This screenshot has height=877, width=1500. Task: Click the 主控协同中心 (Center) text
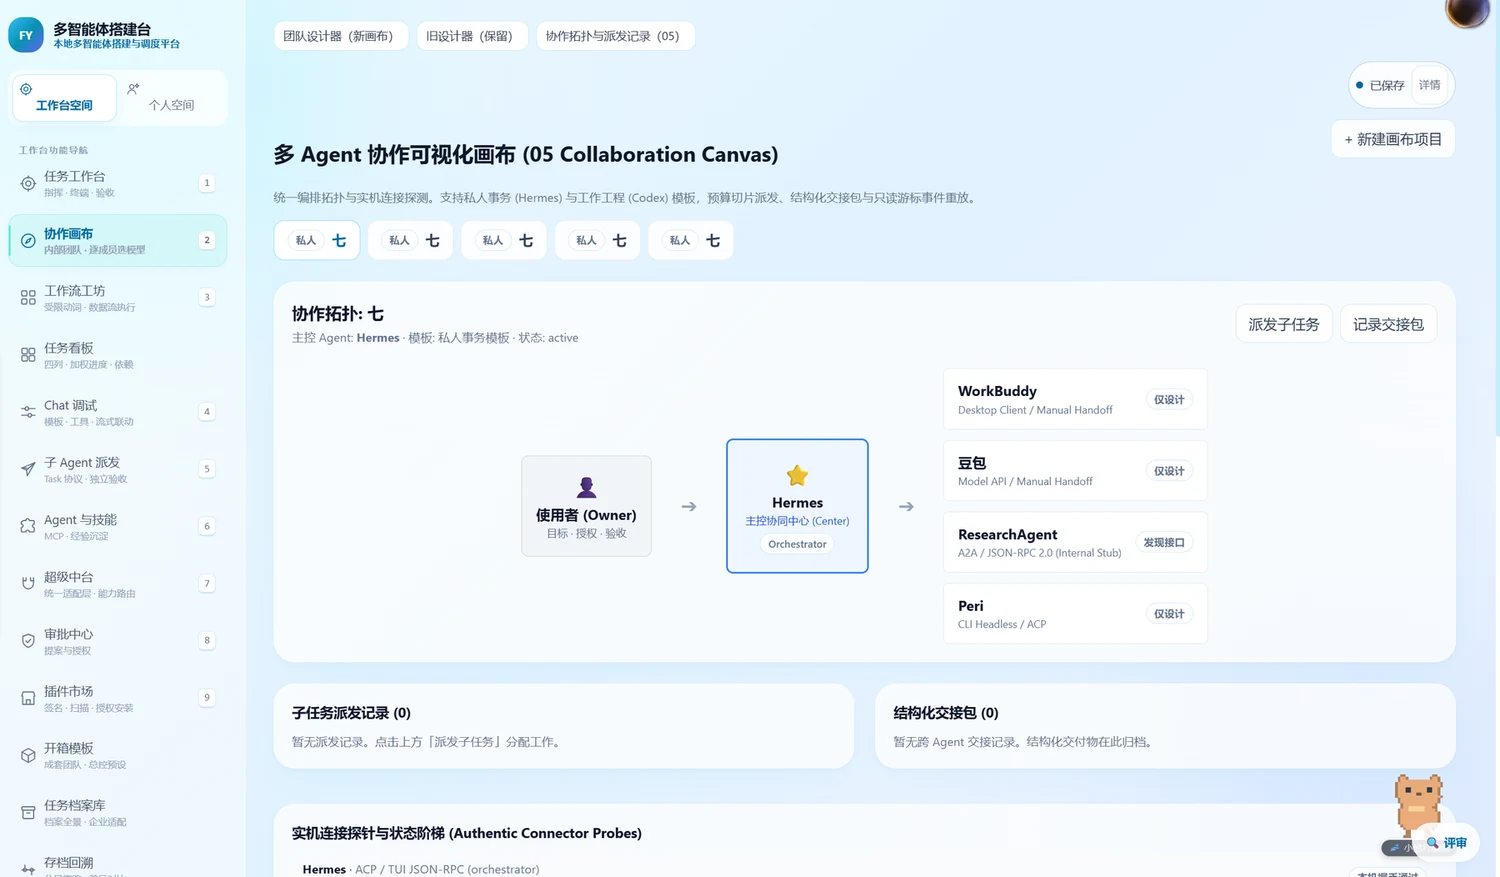coord(797,521)
